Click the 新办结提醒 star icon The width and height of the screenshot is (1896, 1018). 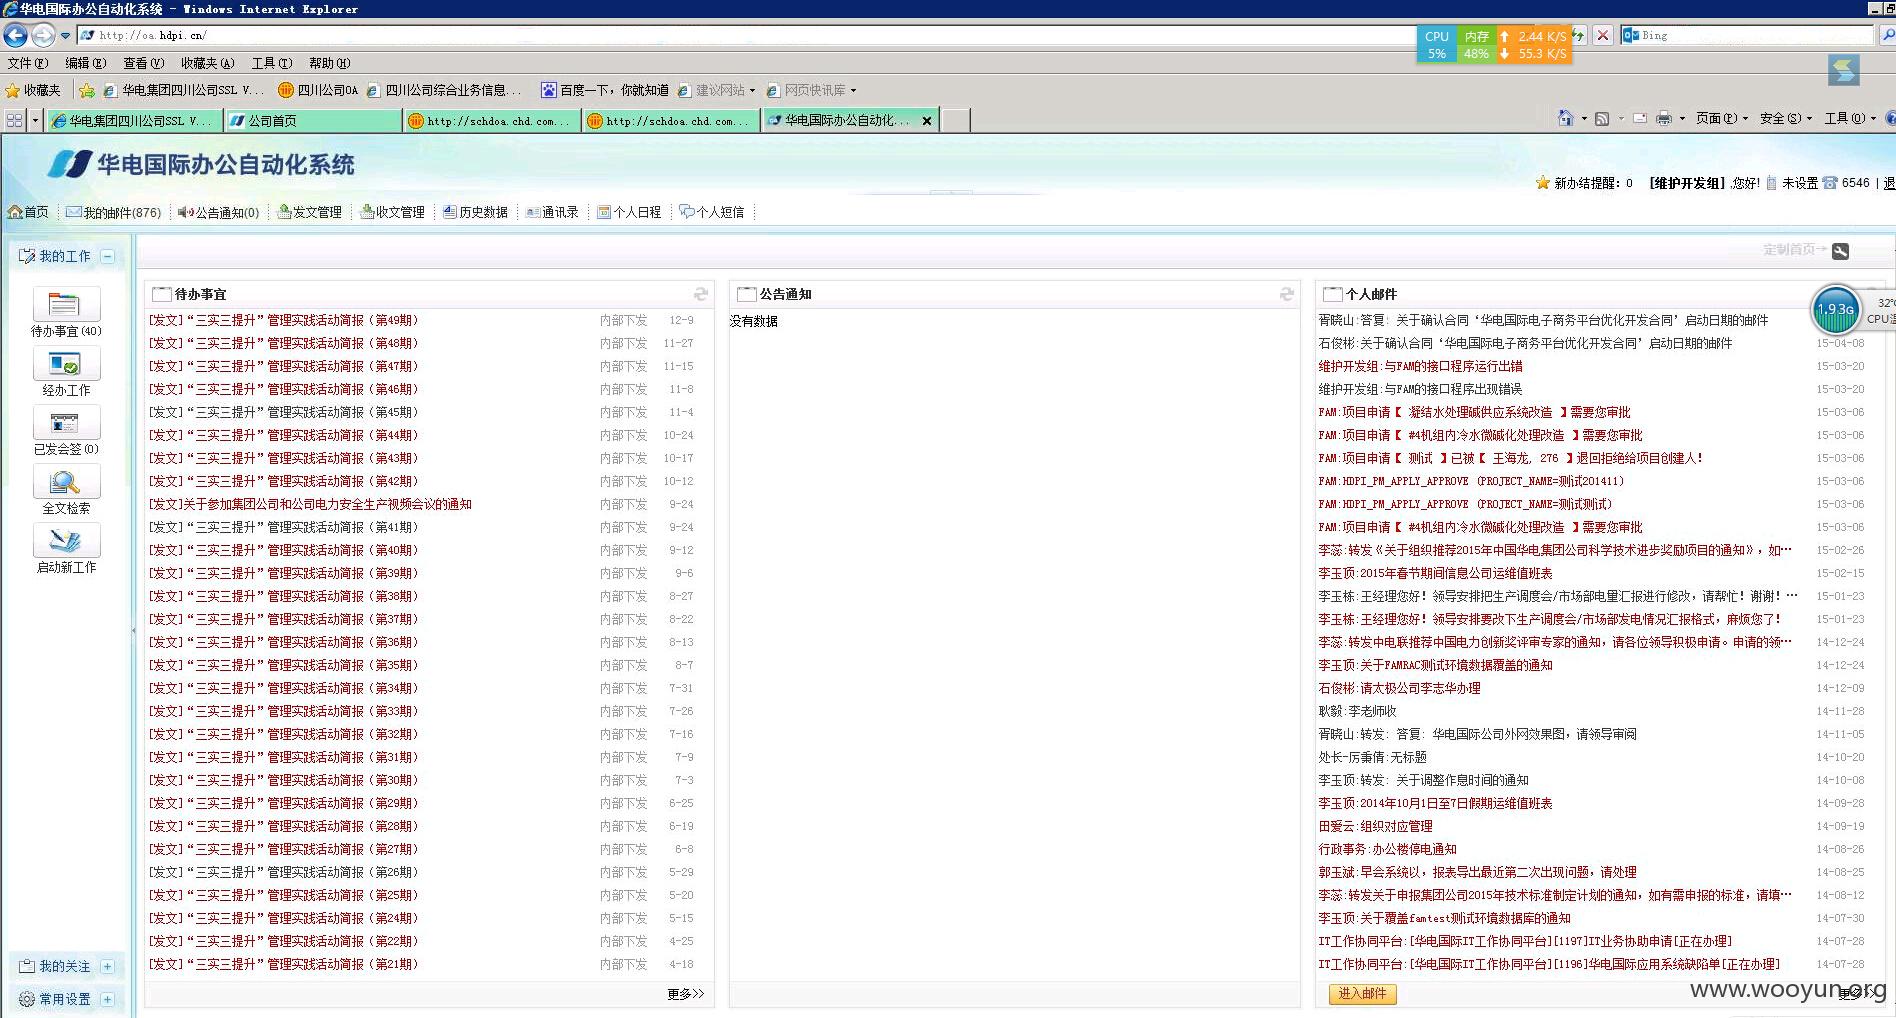1543,183
